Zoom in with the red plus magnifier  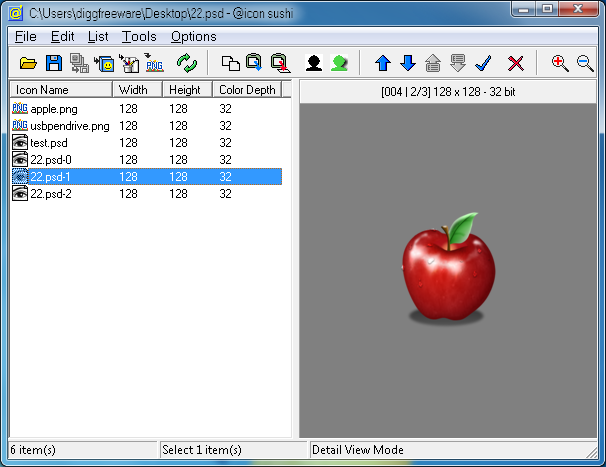pos(560,63)
